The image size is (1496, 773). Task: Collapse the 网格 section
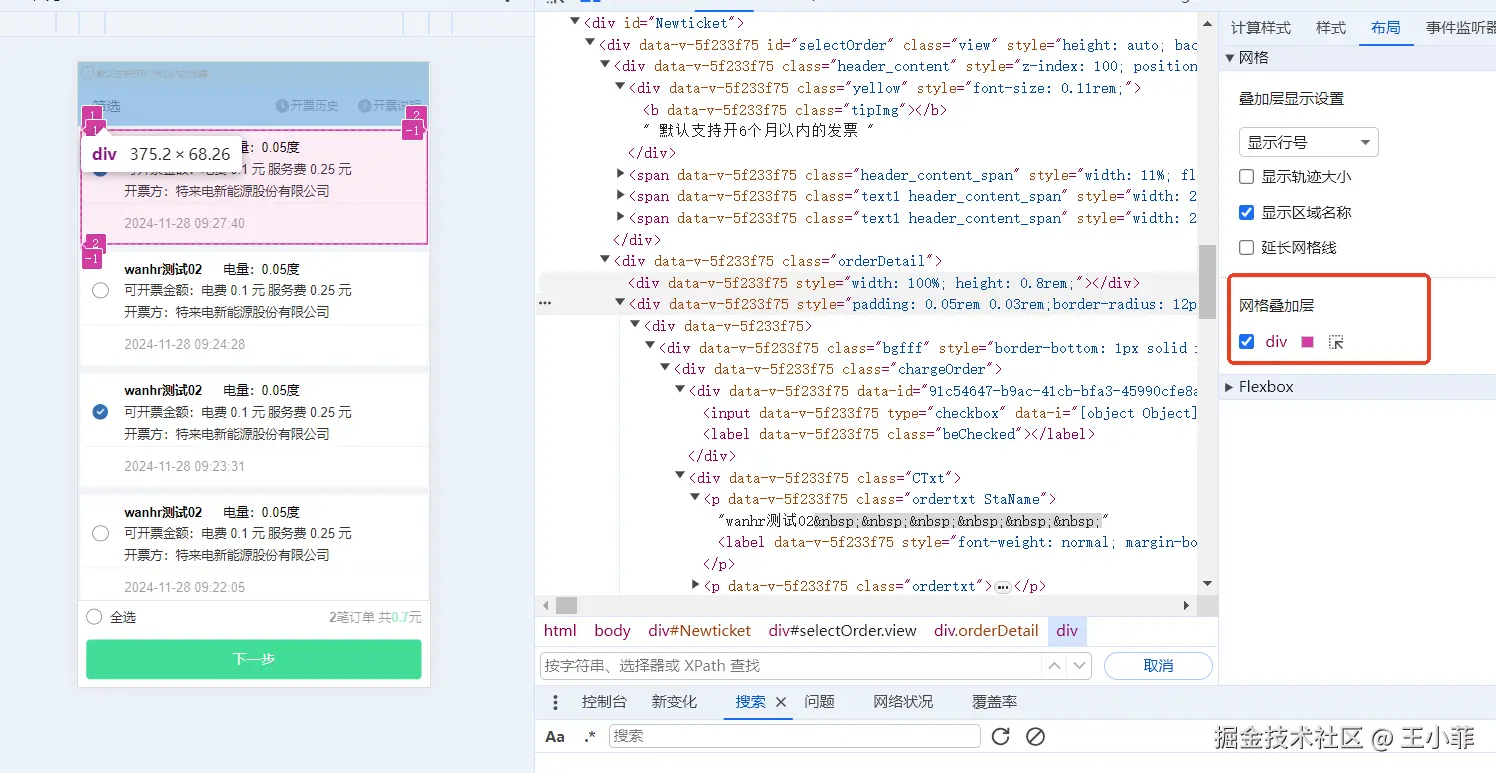pos(1230,58)
